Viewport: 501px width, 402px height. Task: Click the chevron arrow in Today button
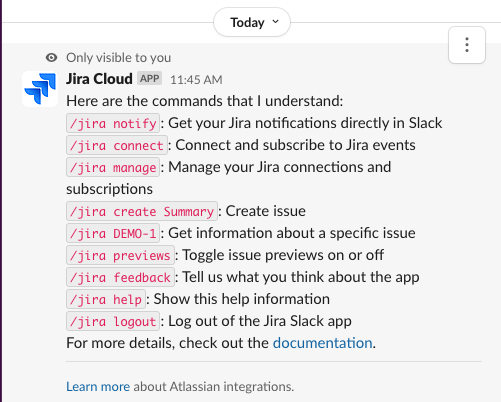tap(275, 22)
